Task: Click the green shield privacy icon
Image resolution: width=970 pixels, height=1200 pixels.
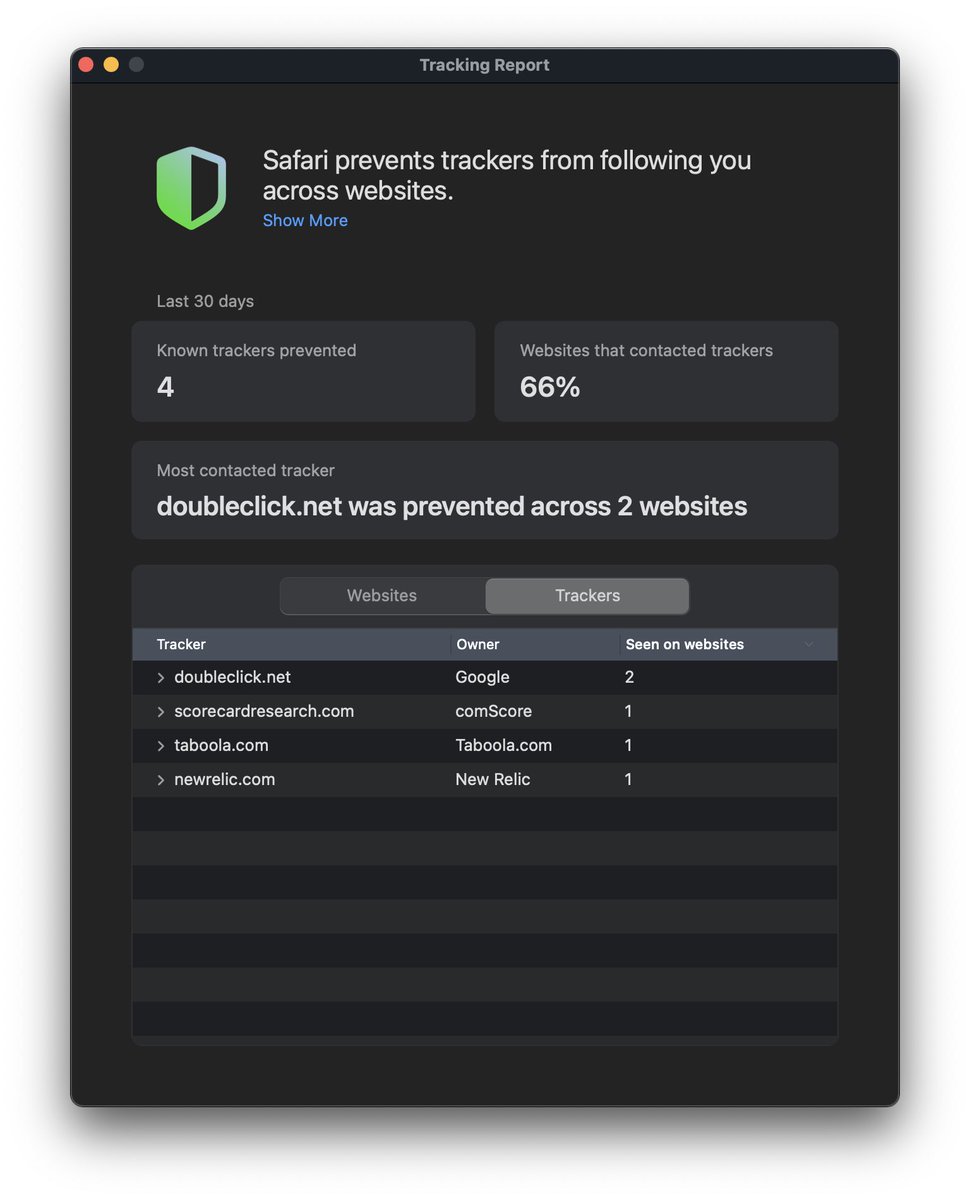Action: 191,188
